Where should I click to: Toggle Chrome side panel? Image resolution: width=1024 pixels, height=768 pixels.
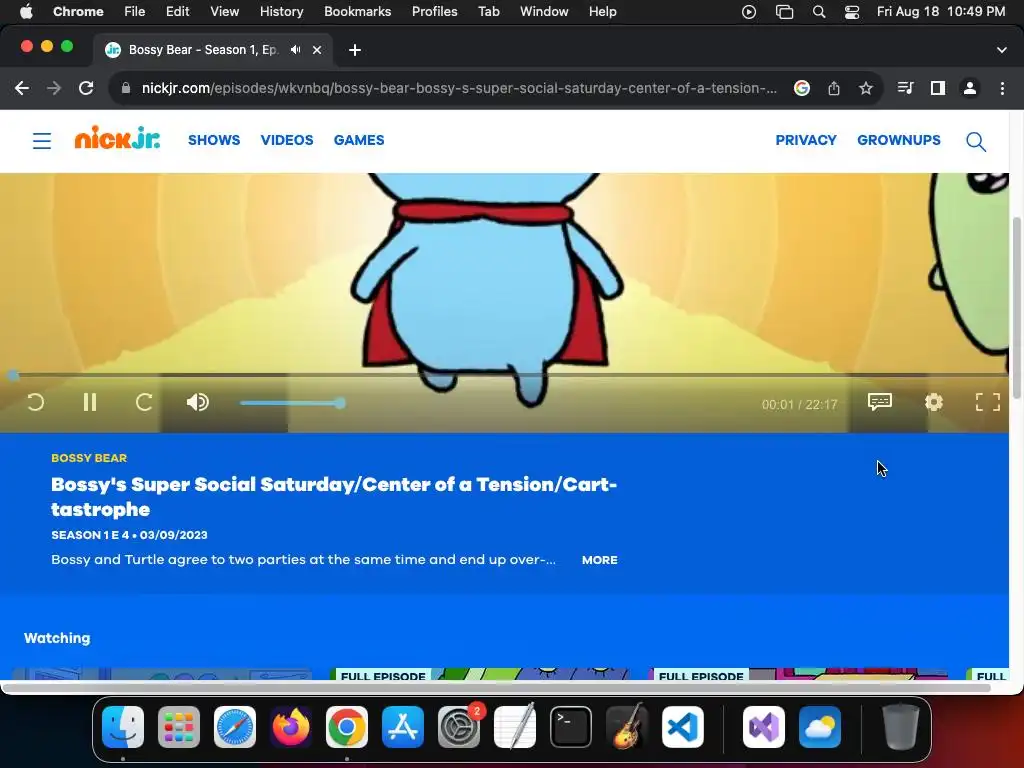(x=938, y=88)
